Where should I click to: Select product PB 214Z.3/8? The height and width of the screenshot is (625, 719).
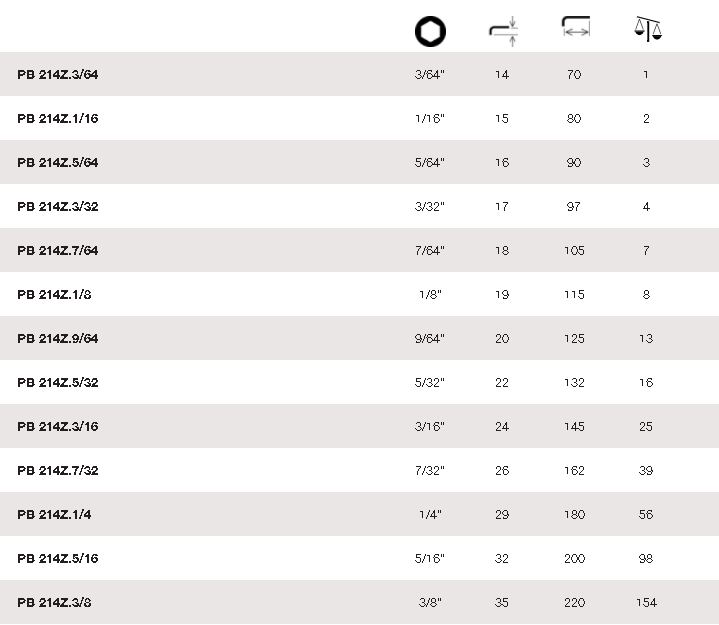[54, 603]
